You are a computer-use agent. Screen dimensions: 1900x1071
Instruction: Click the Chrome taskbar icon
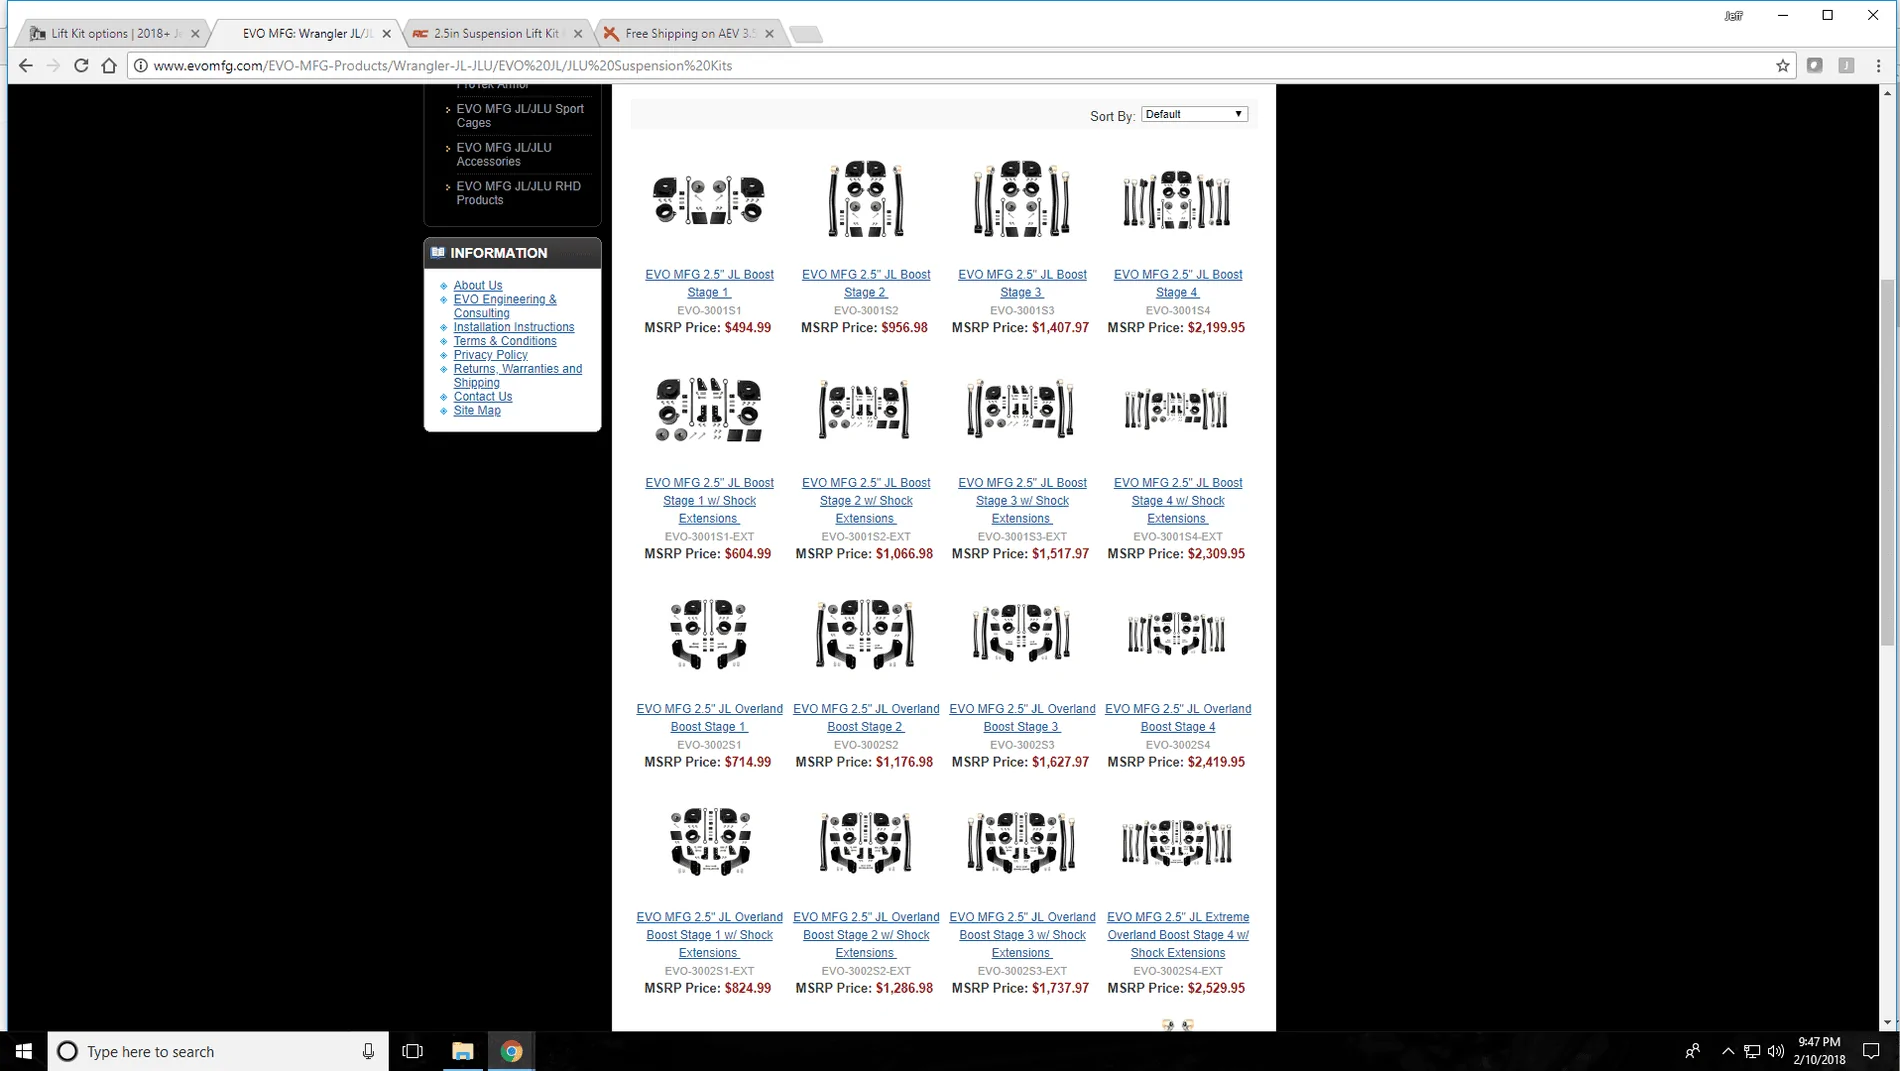[511, 1051]
